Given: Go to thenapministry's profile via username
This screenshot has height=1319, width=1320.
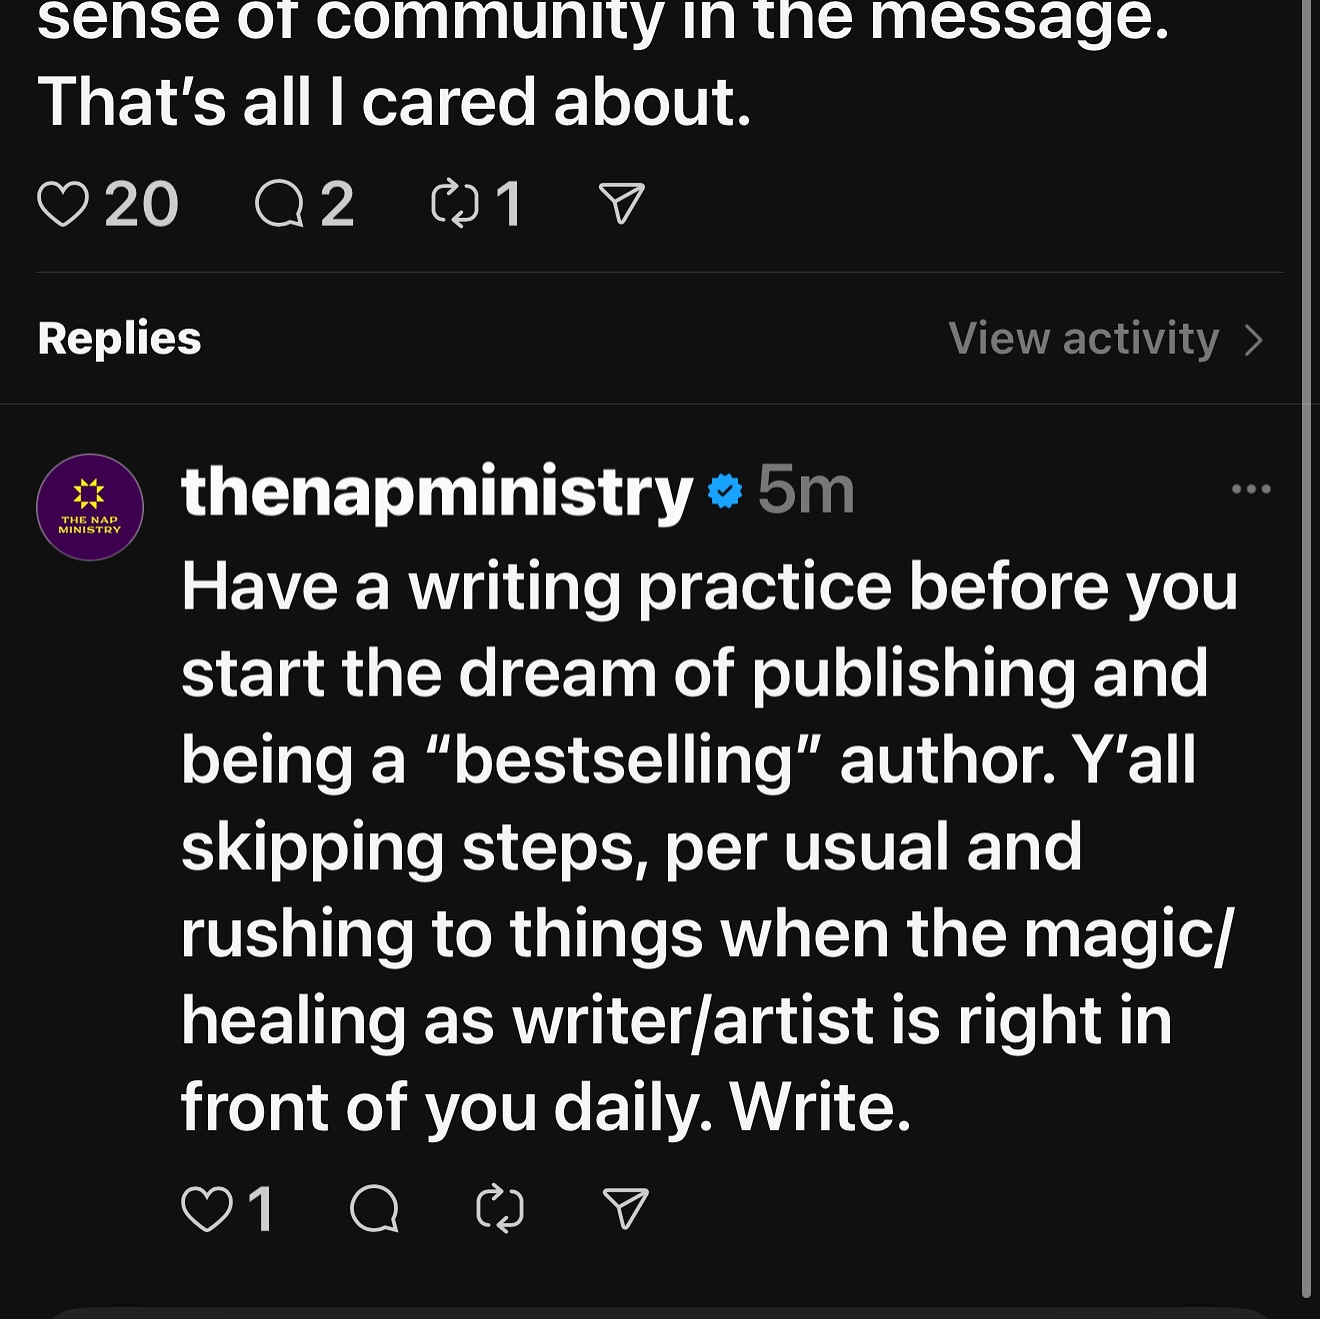Looking at the screenshot, I should (x=436, y=491).
